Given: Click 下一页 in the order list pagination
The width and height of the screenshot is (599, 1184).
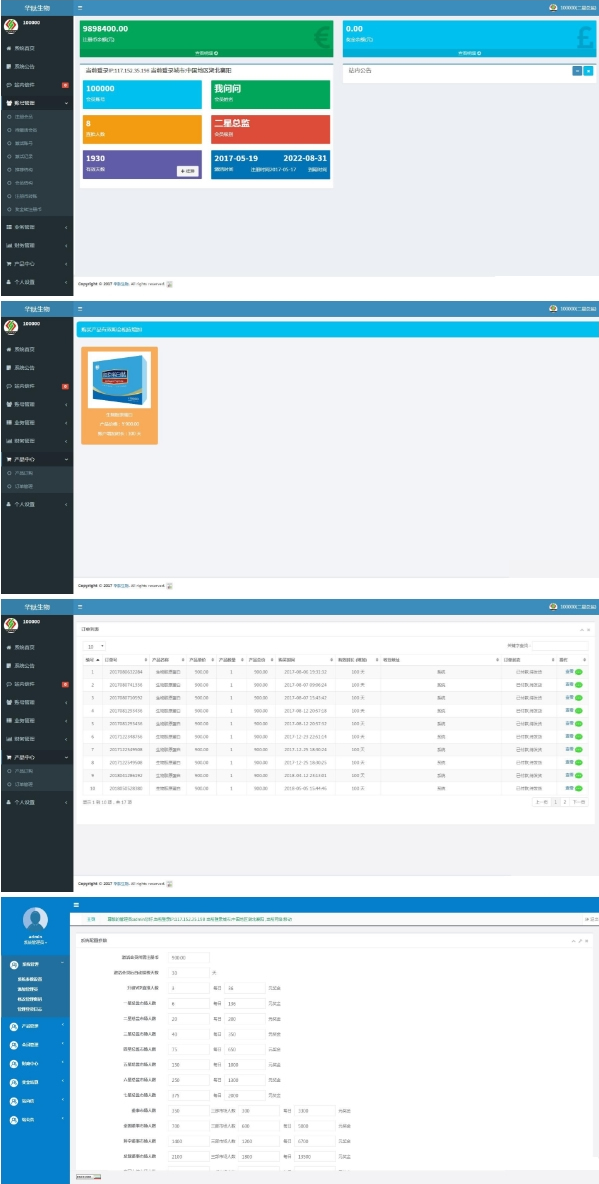Looking at the screenshot, I should (x=579, y=802).
